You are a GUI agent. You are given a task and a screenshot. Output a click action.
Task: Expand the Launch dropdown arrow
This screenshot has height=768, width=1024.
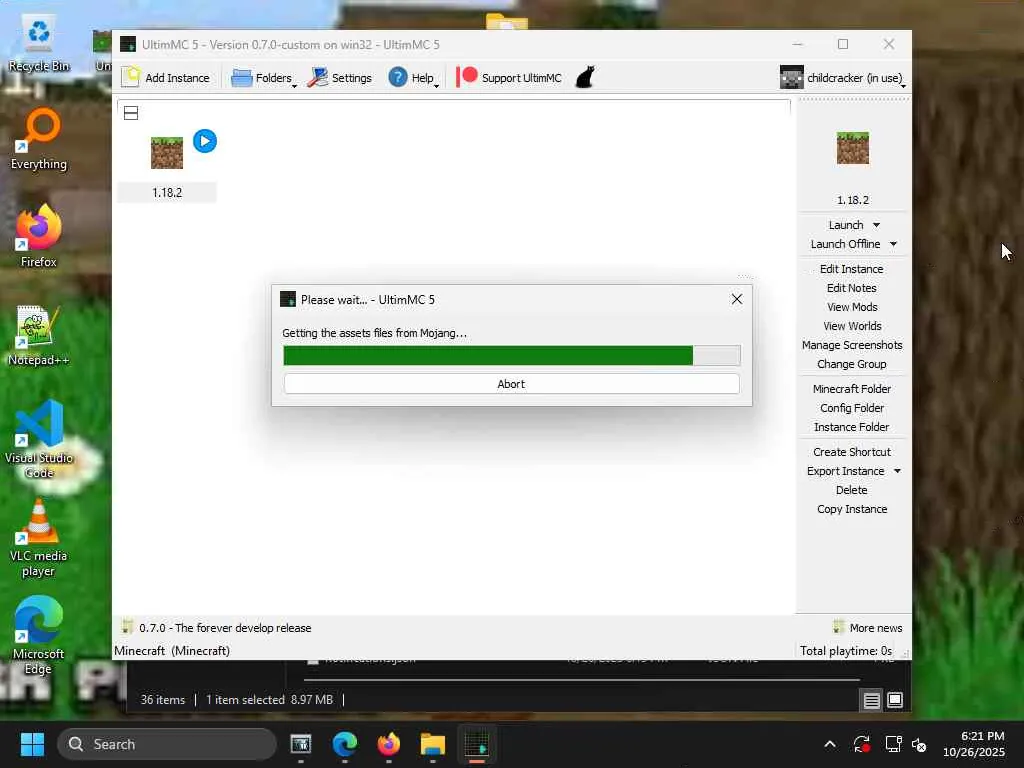tap(876, 225)
